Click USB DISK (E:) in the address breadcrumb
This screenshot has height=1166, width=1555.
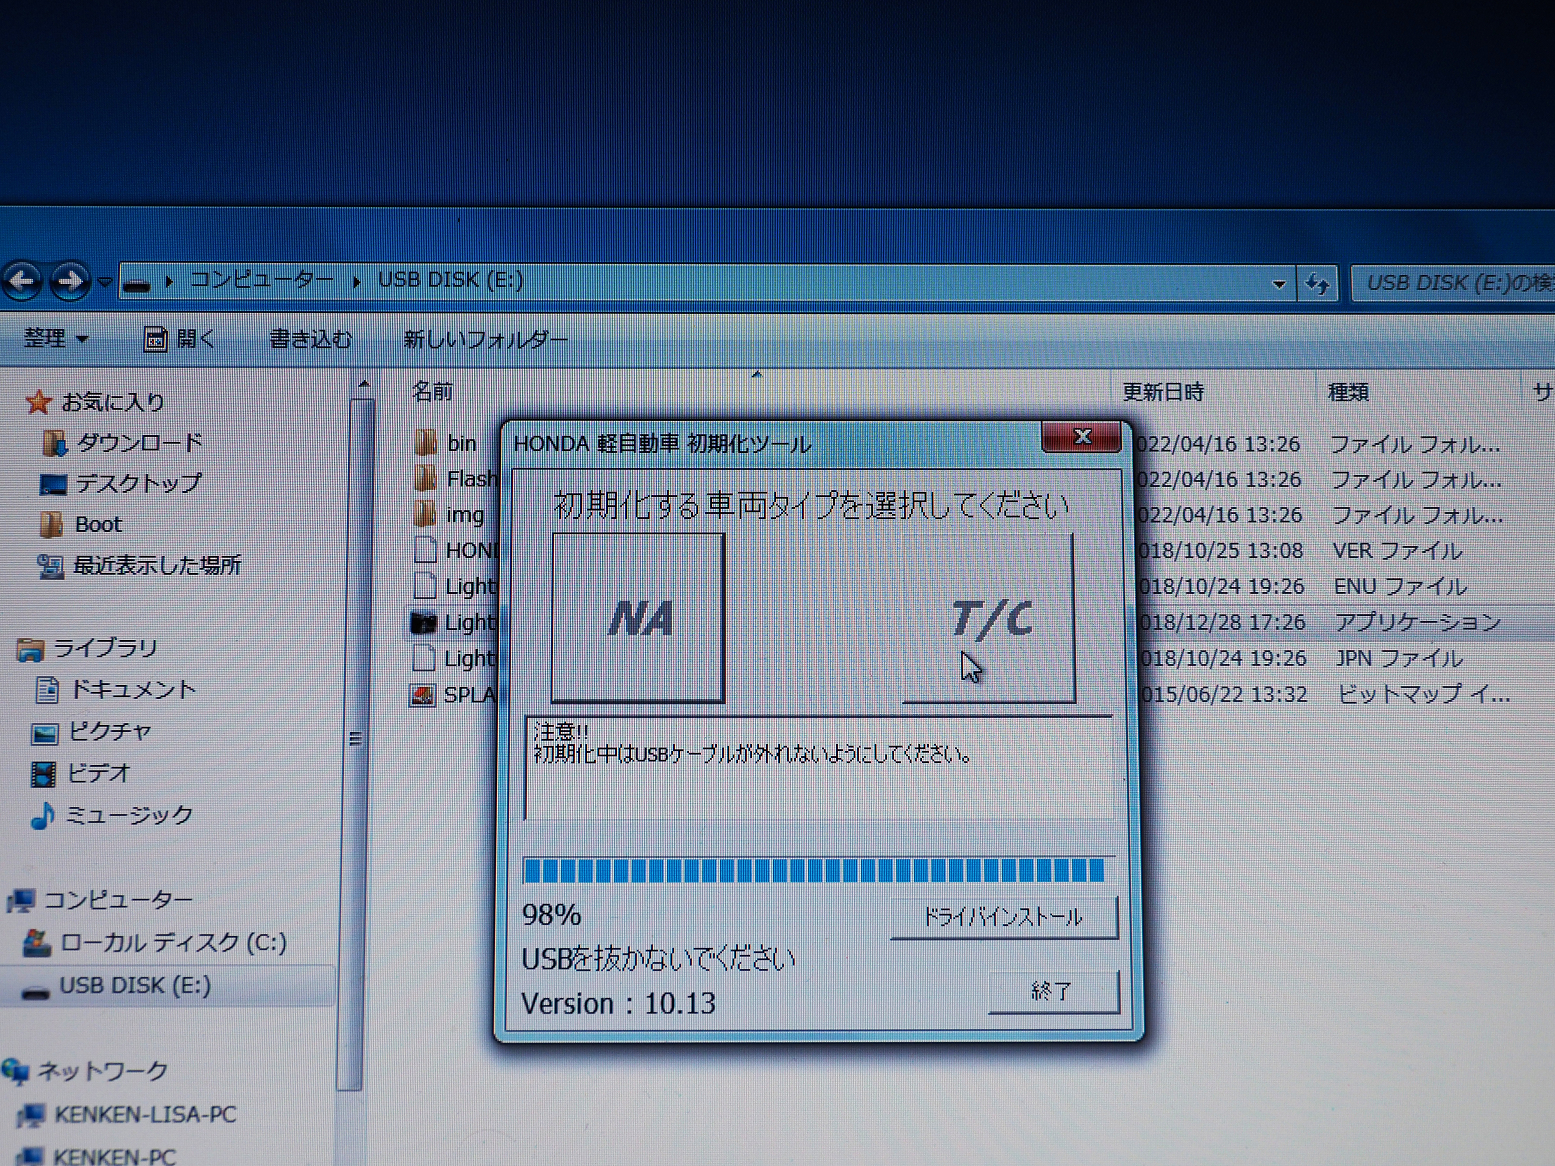point(451,279)
